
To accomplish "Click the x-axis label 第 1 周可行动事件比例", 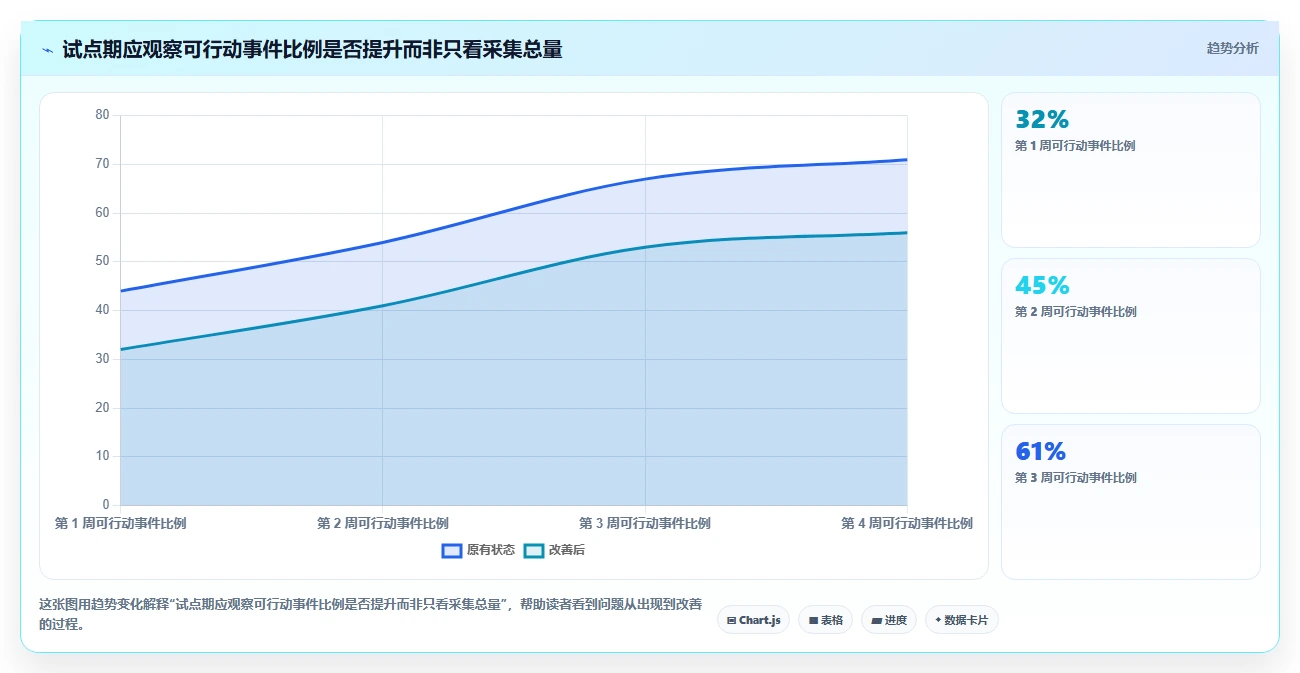I will coord(120,523).
